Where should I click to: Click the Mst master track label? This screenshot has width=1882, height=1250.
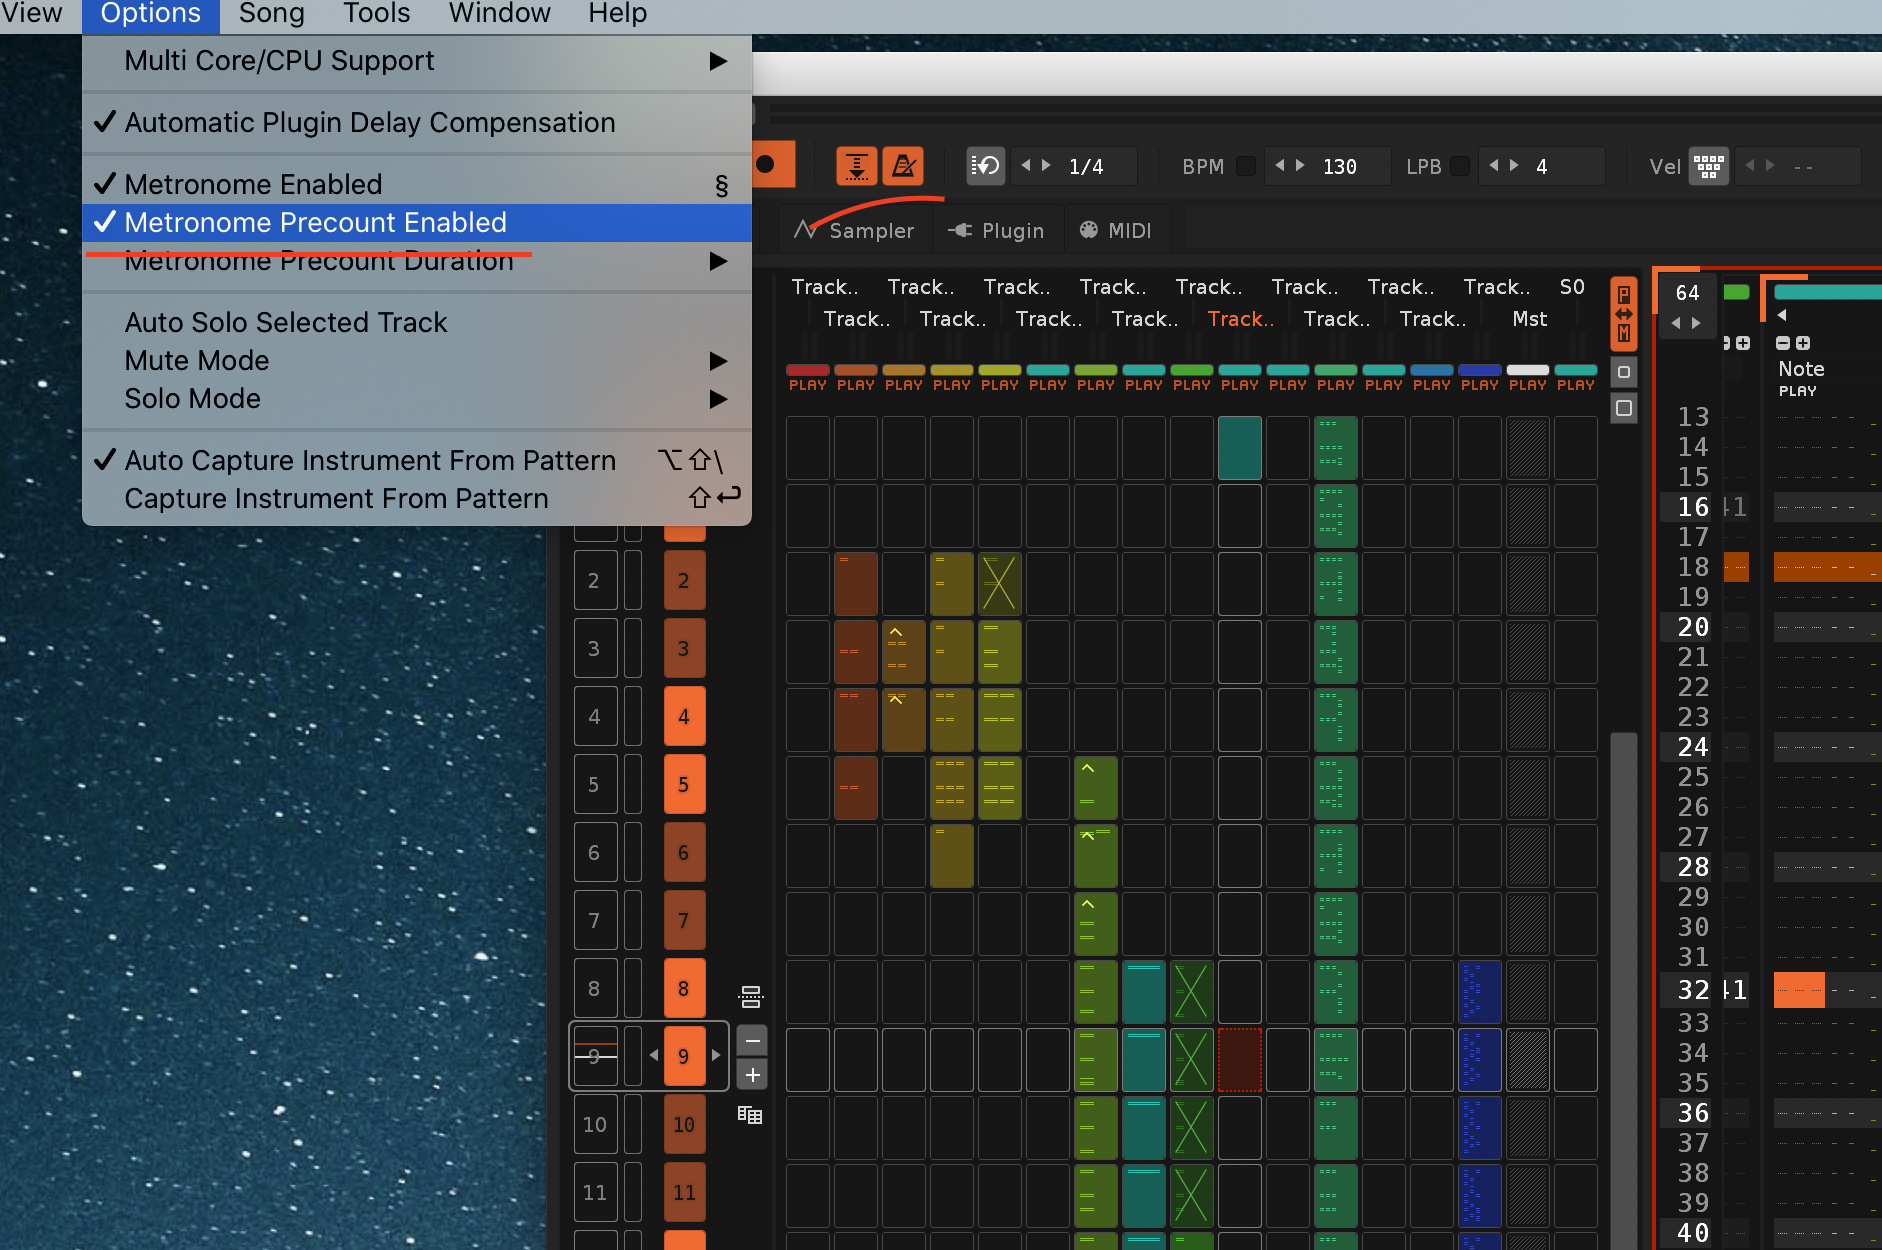point(1529,319)
